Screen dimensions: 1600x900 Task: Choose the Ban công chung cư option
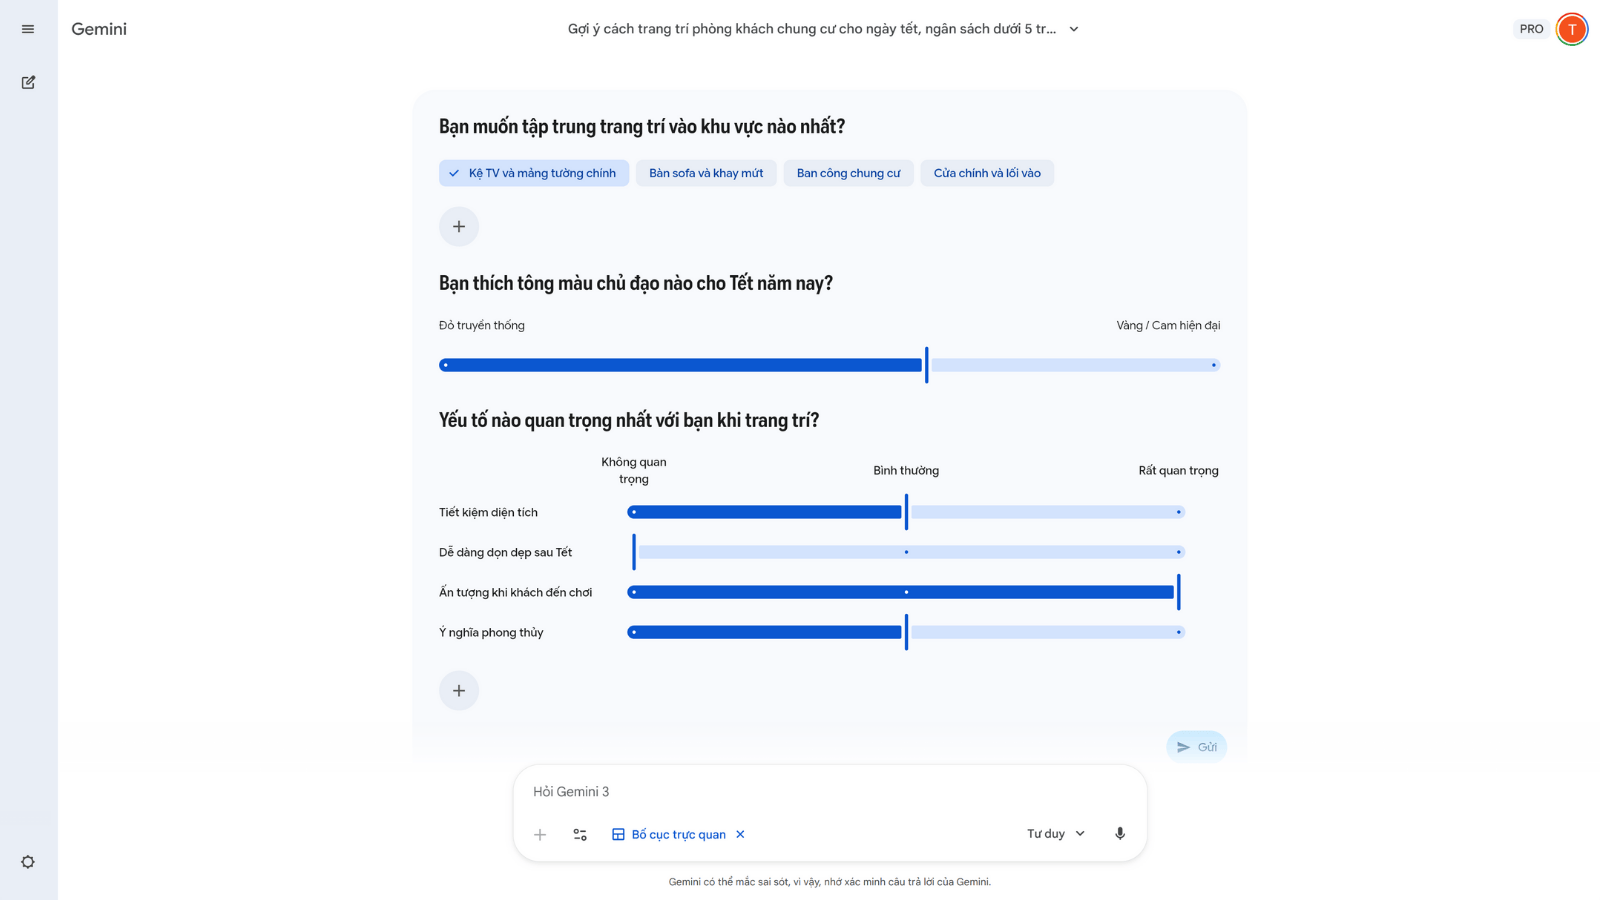coord(848,172)
